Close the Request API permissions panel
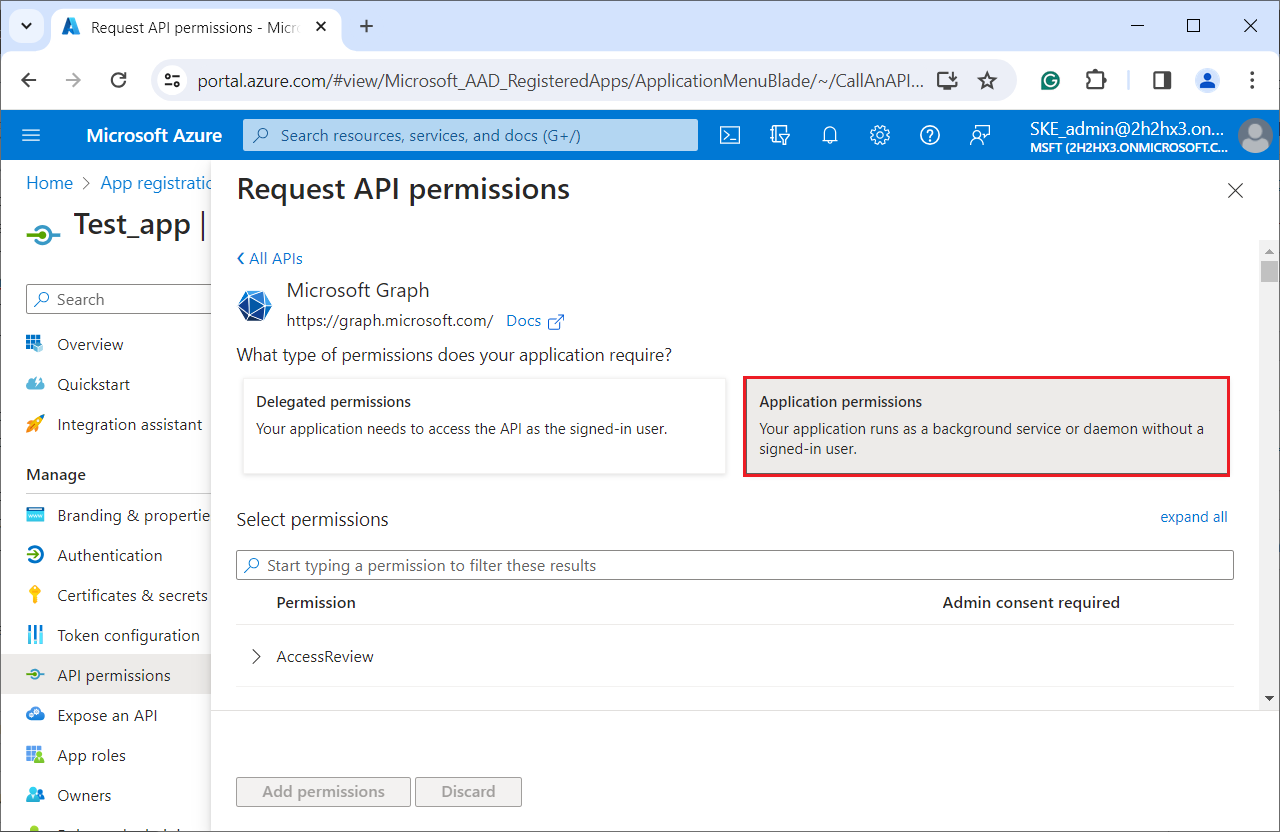The width and height of the screenshot is (1280, 832). coord(1235,191)
